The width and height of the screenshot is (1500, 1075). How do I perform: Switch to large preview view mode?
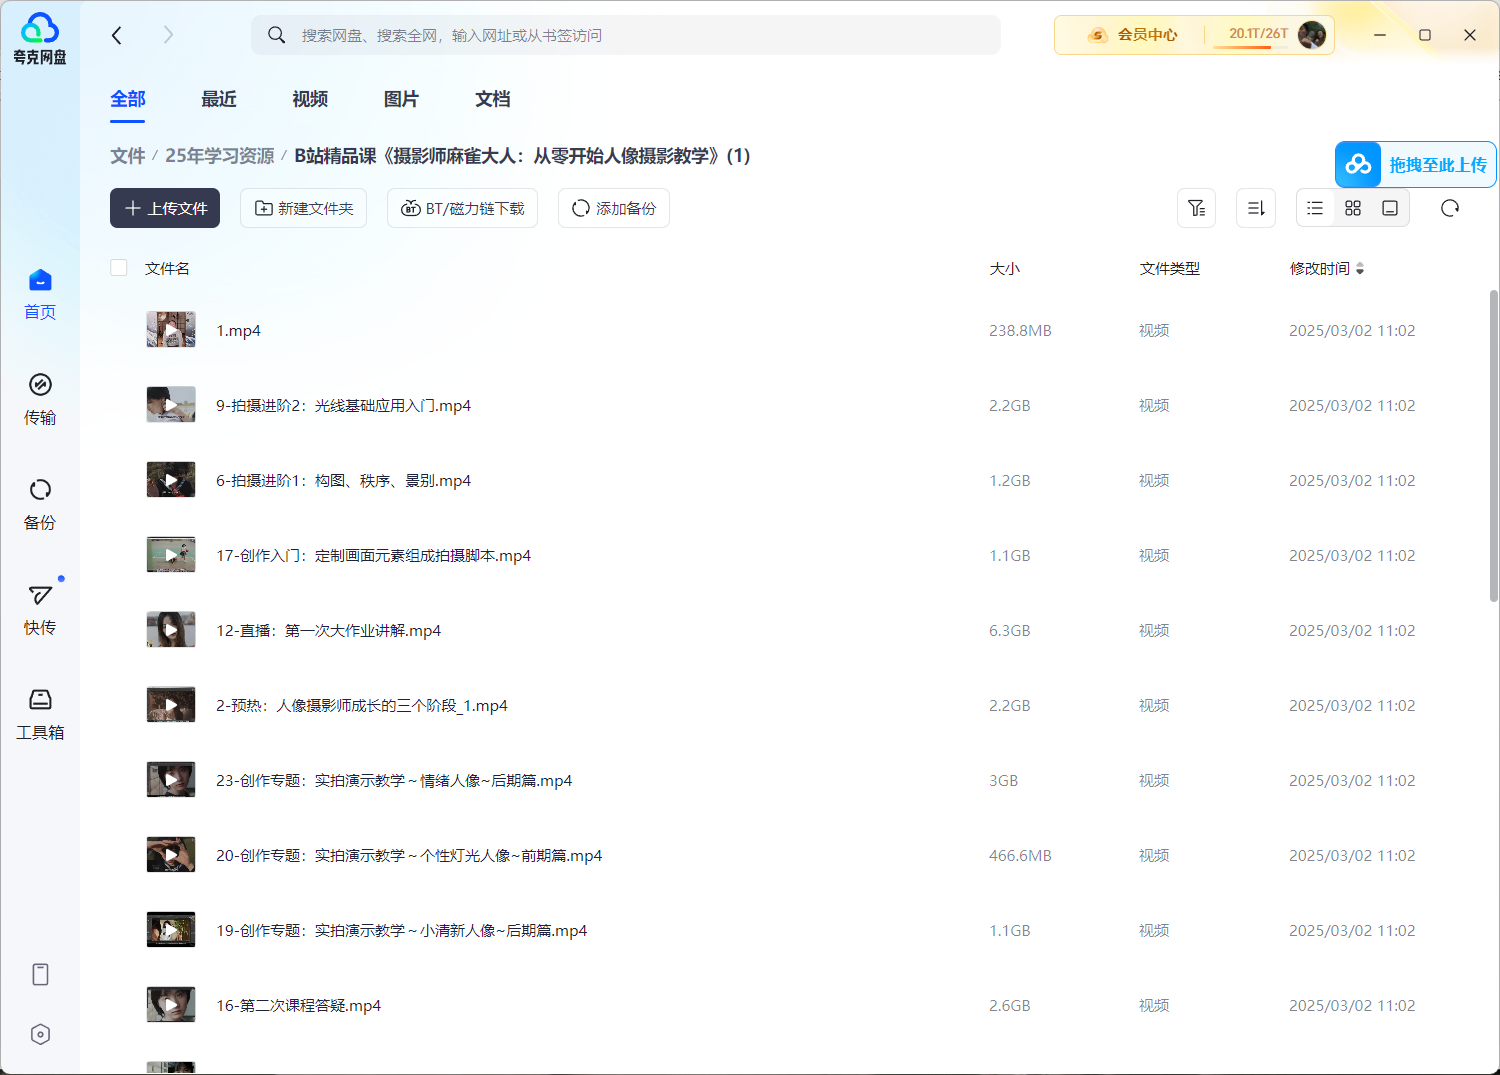(x=1390, y=208)
